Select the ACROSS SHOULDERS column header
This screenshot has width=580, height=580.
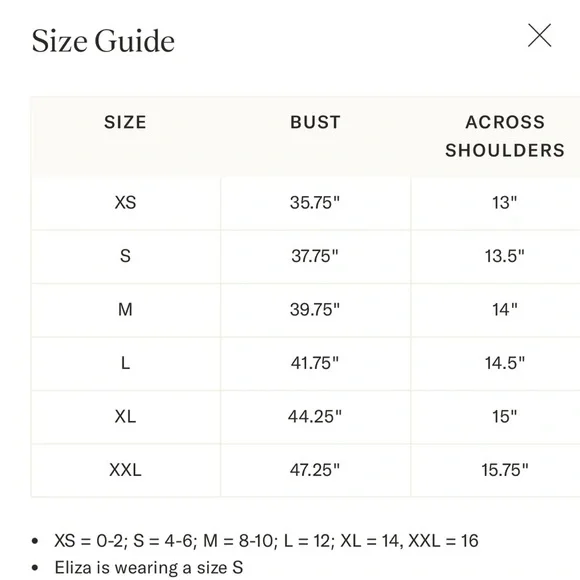pos(505,136)
